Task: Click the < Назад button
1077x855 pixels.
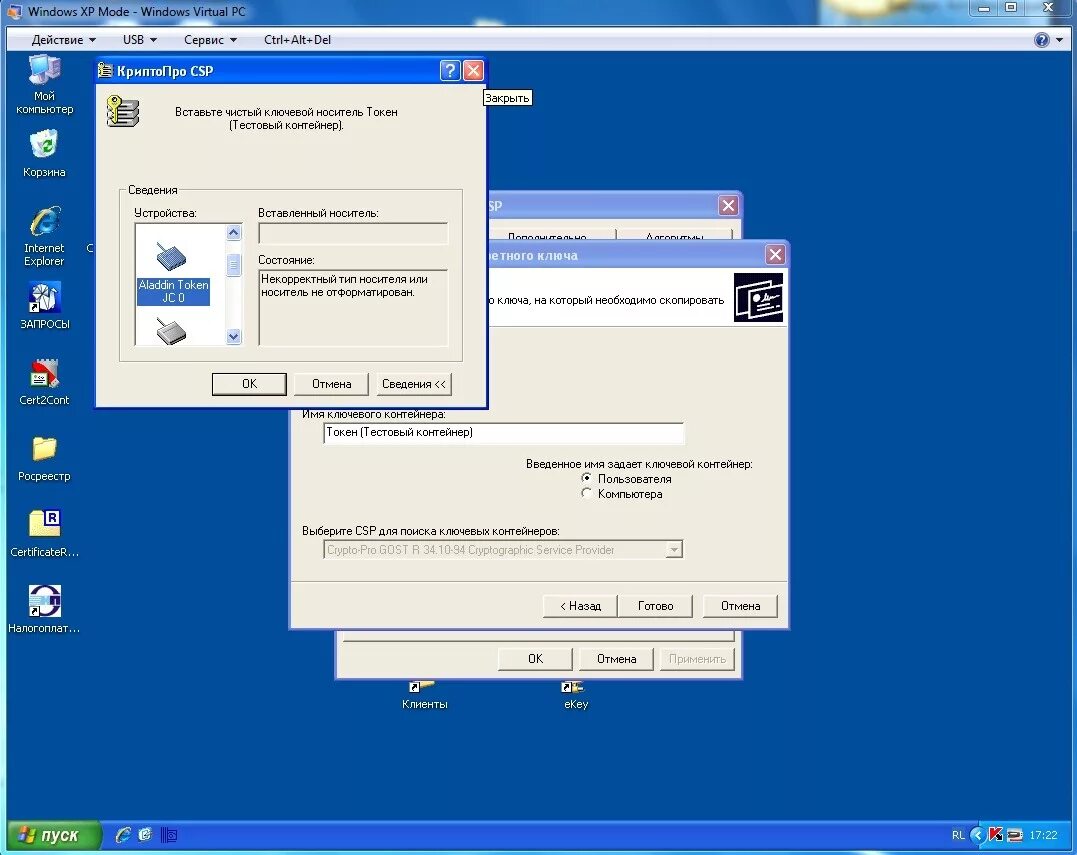Action: click(x=580, y=606)
